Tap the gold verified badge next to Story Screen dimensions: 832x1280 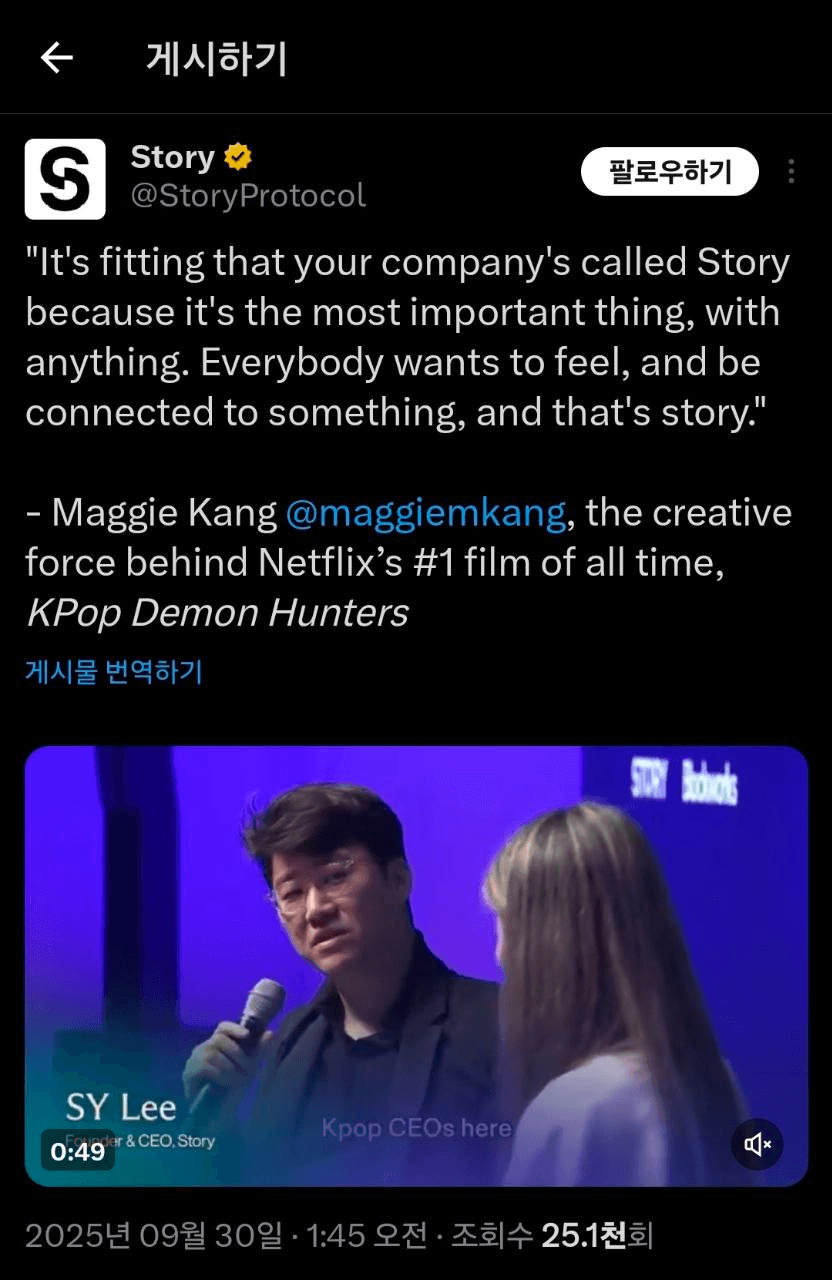pyautogui.click(x=238, y=158)
